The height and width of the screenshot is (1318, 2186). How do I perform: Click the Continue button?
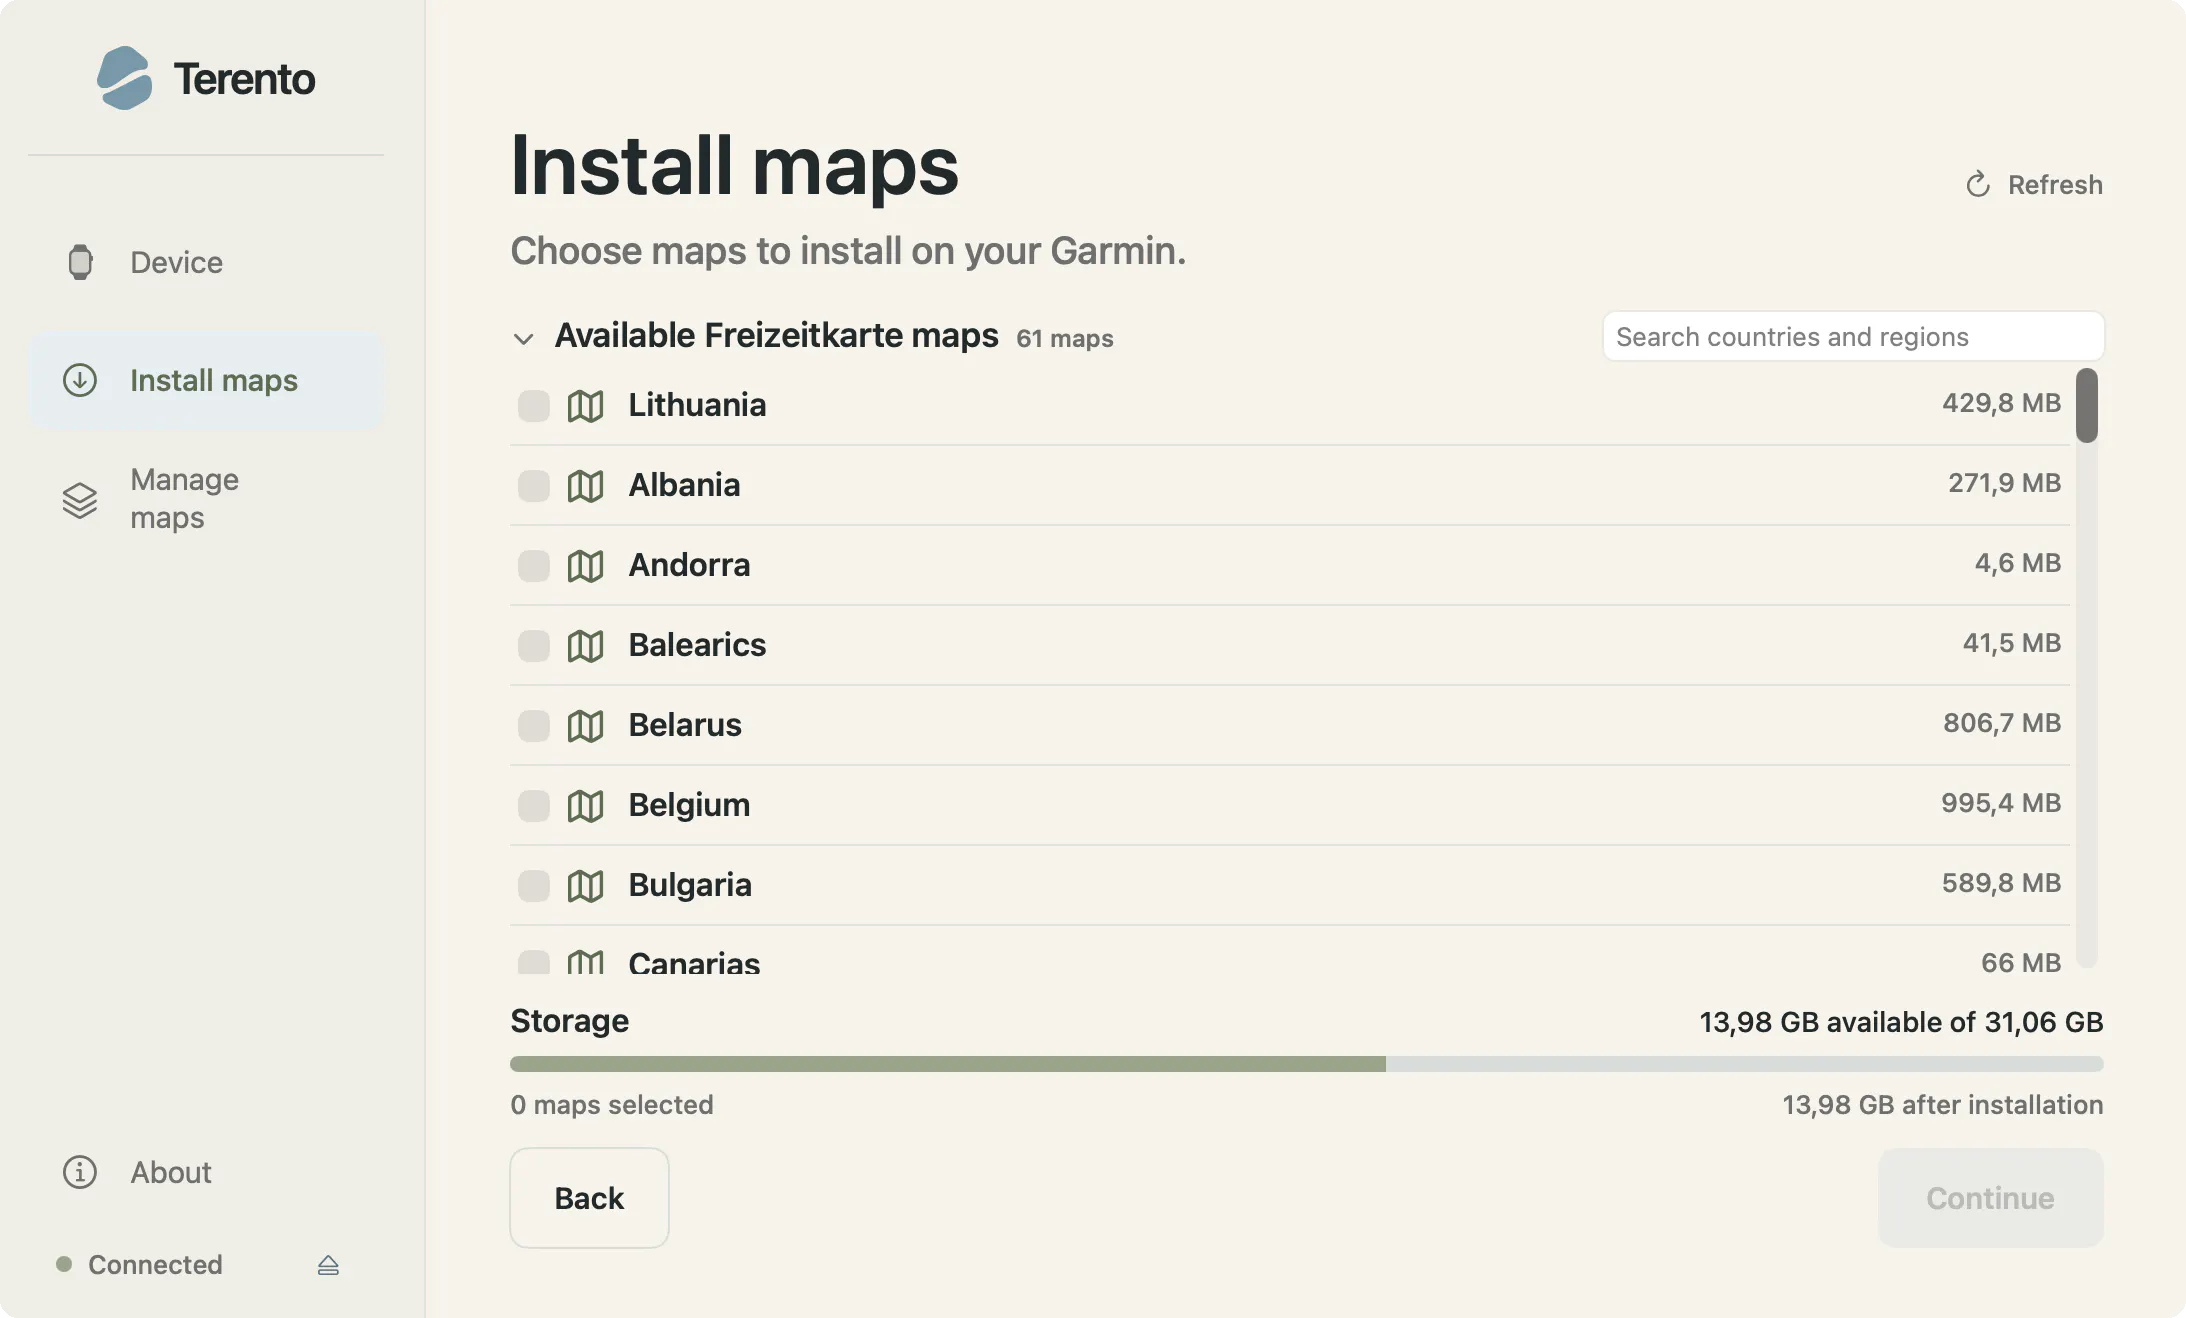point(1990,1197)
